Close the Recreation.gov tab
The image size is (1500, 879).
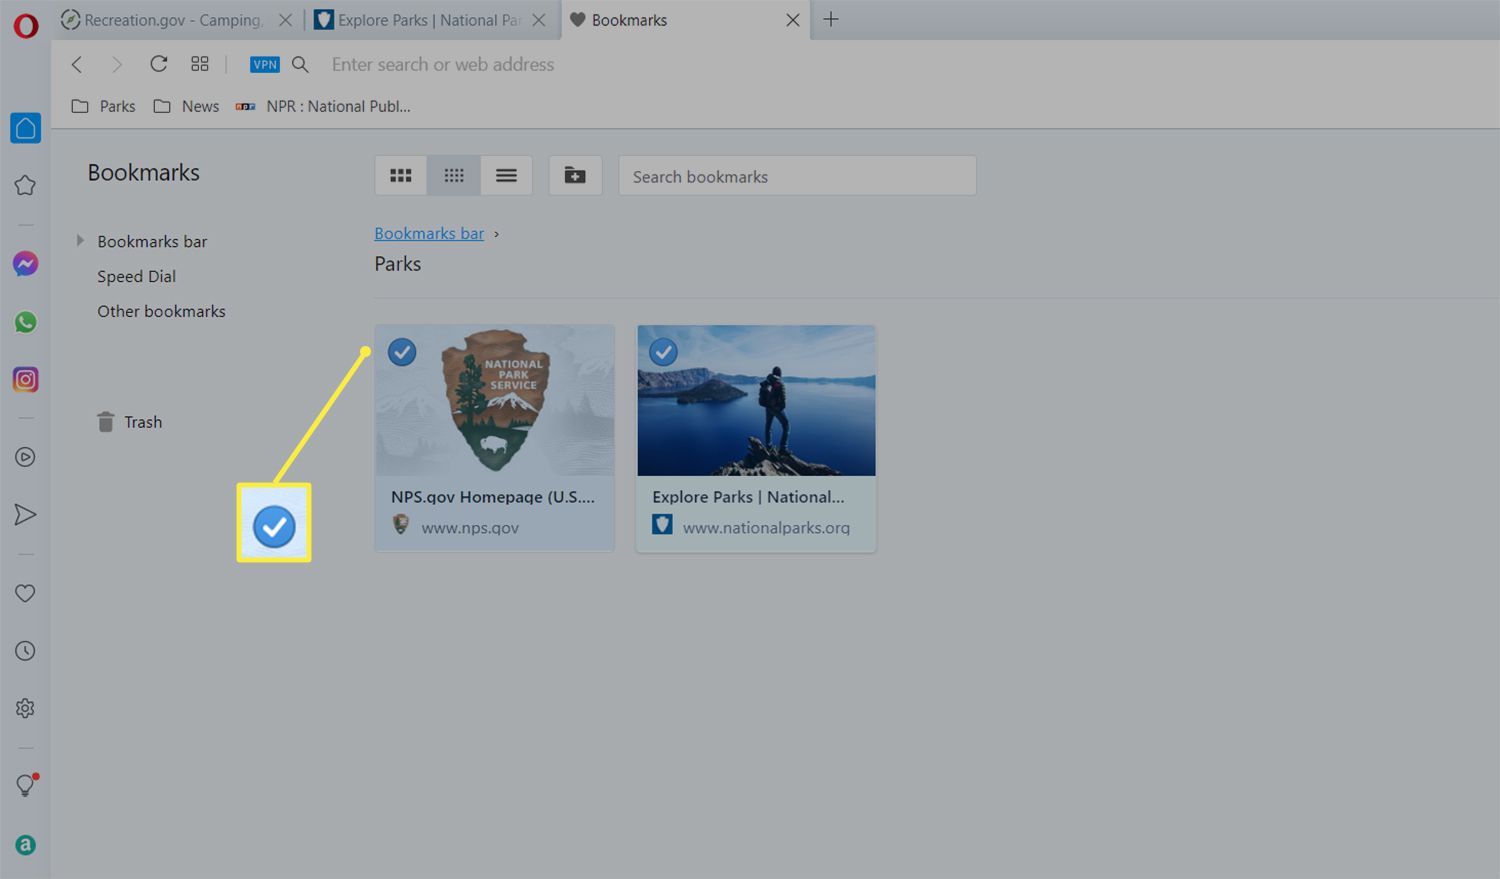(285, 20)
